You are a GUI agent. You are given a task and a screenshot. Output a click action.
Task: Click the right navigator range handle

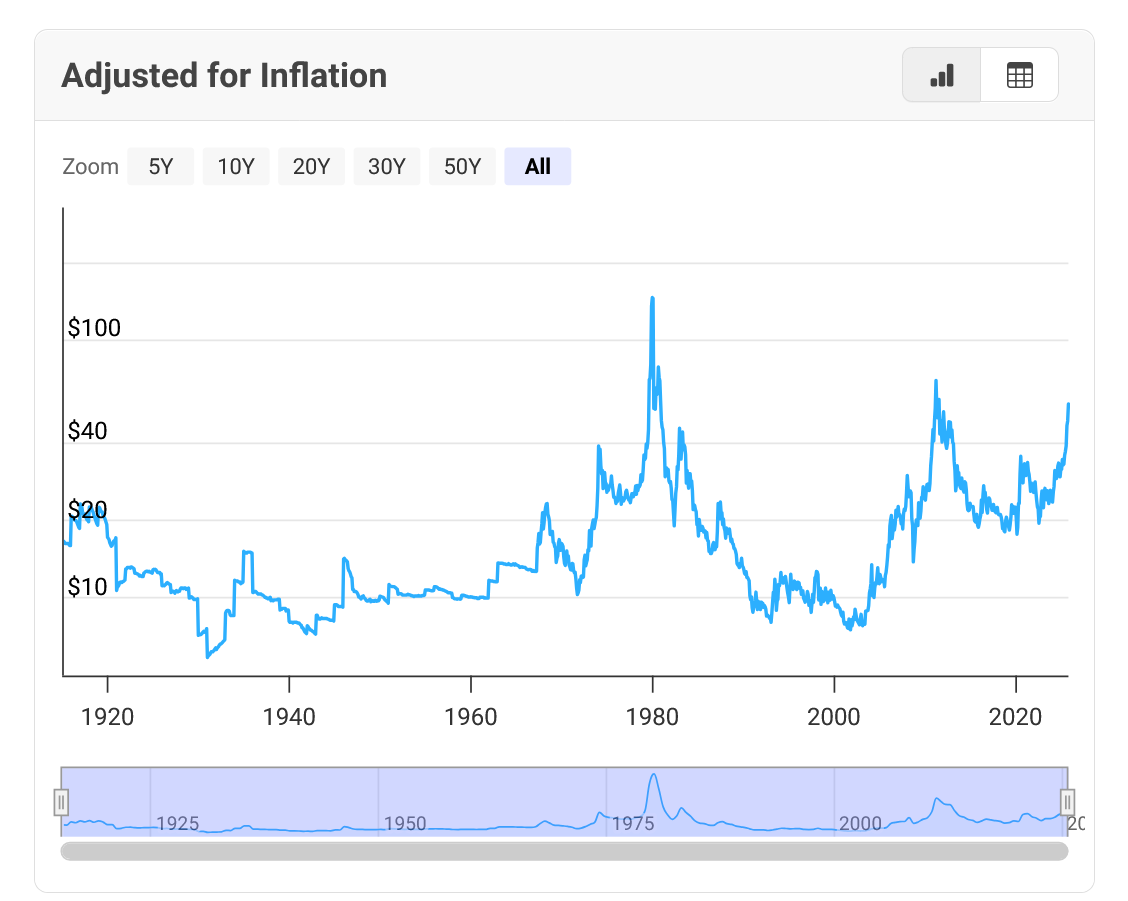[x=1067, y=802]
